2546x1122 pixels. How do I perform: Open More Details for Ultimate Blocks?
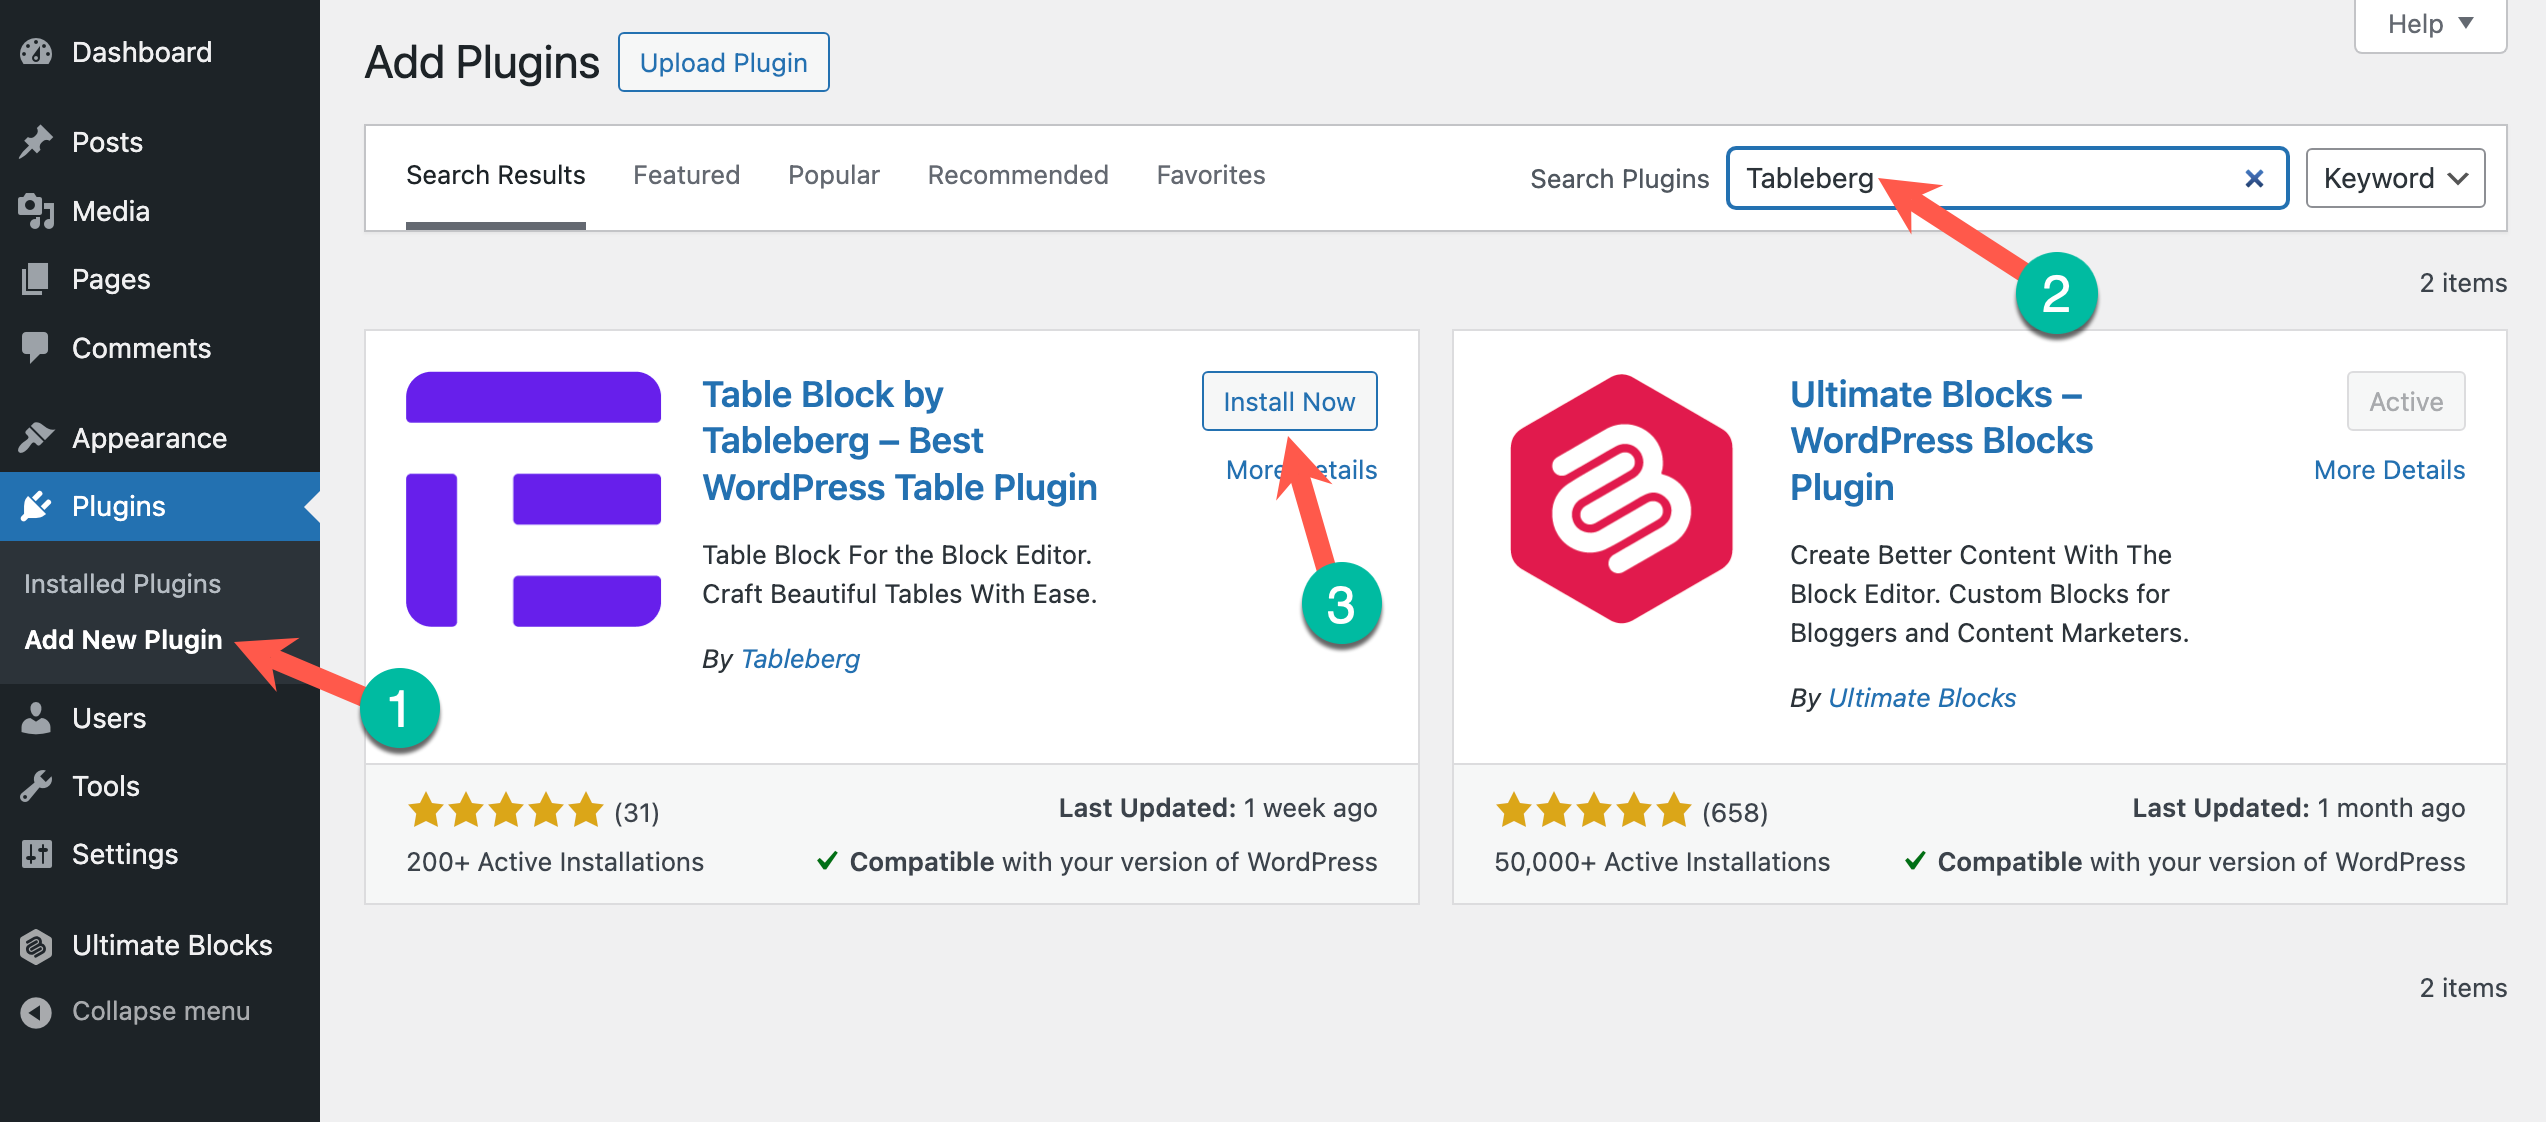(x=2389, y=470)
